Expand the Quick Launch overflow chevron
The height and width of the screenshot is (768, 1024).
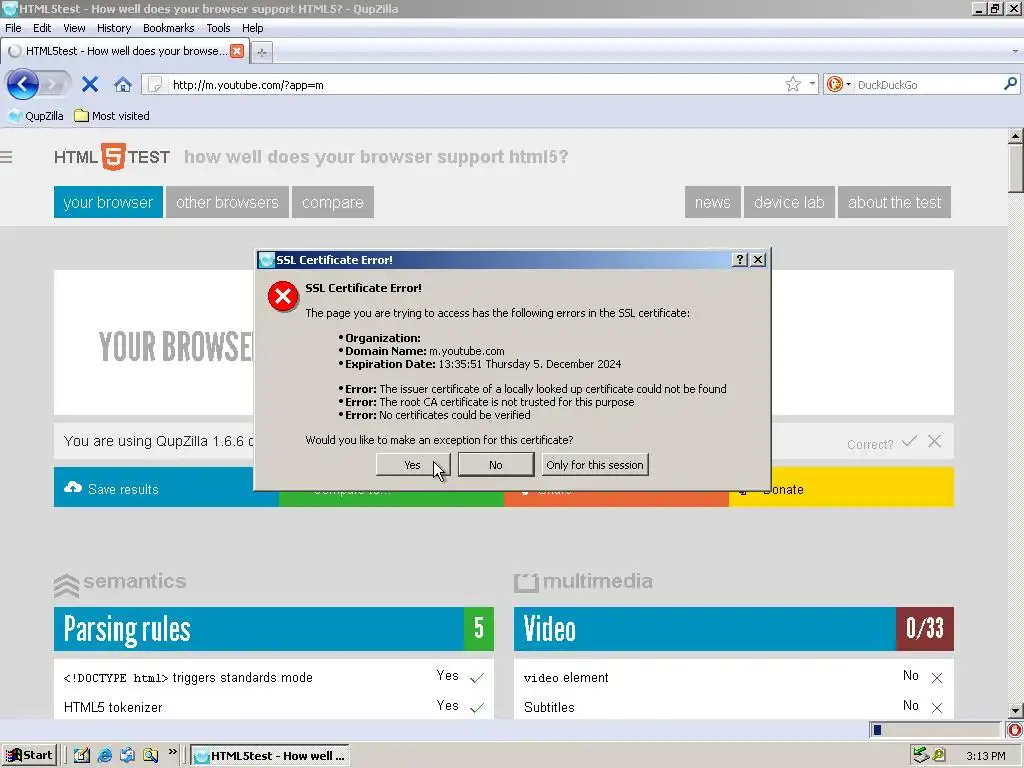point(172,752)
